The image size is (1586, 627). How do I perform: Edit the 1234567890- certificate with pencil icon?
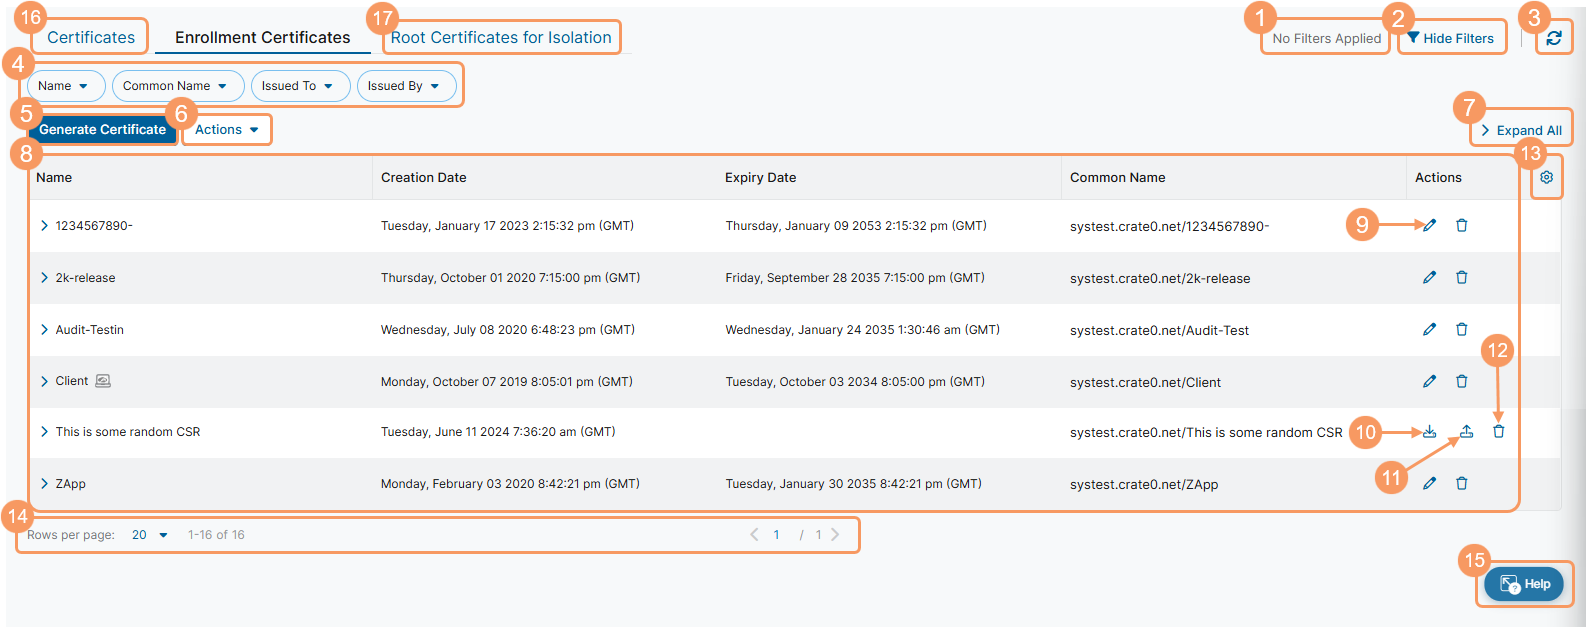click(x=1430, y=225)
